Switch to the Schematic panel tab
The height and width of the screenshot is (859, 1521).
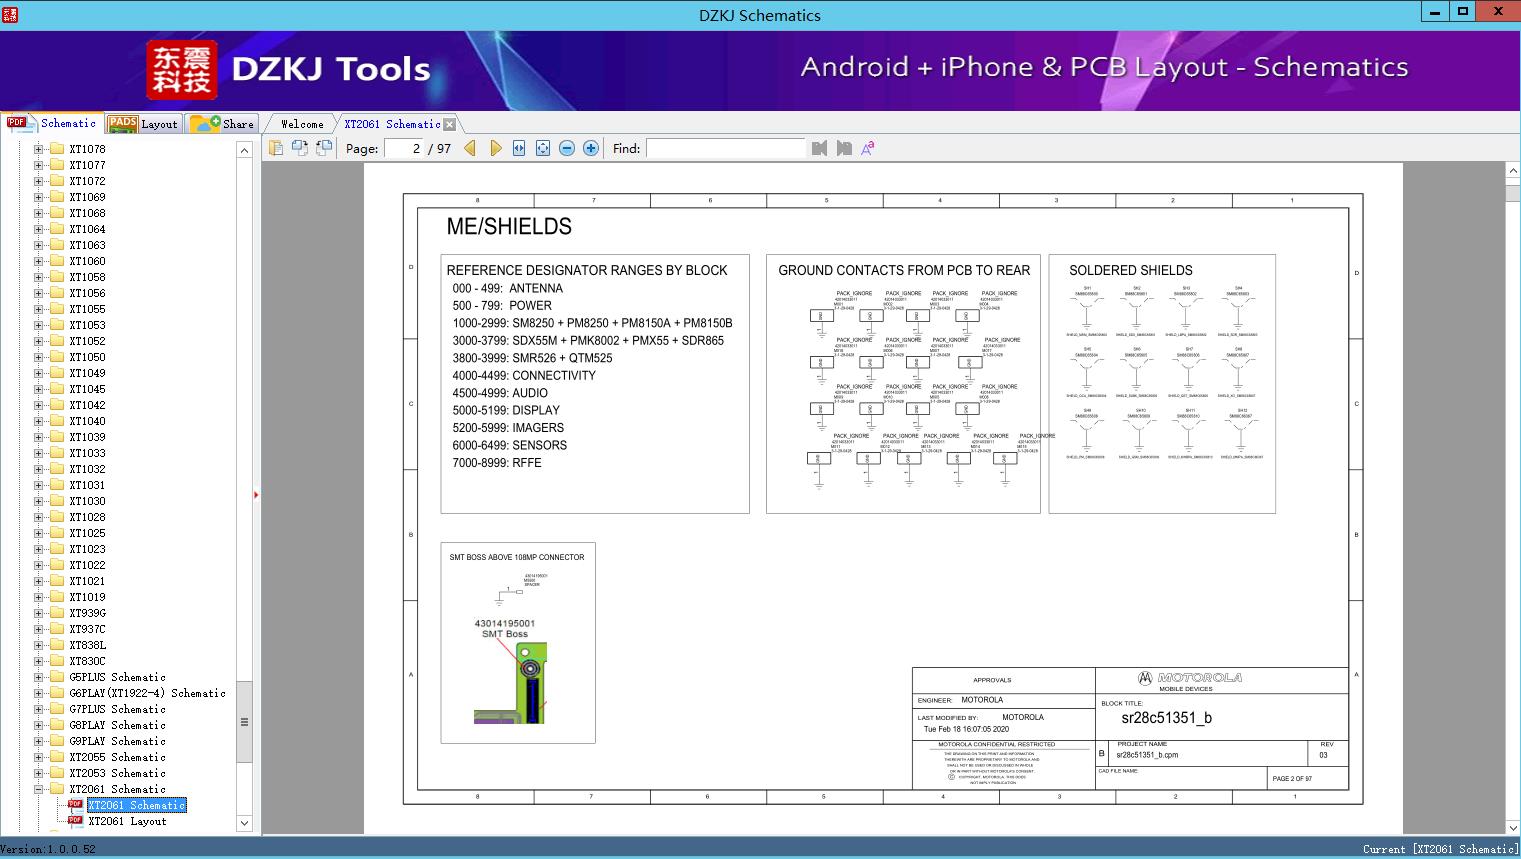51,123
